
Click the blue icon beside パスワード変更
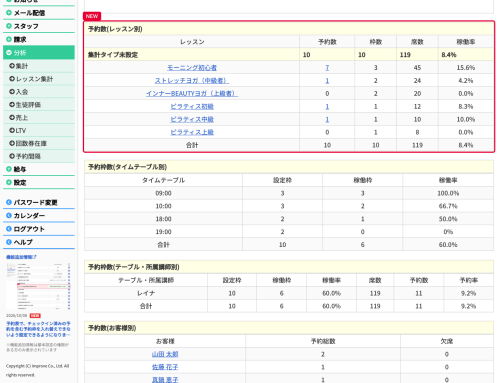pos(9,202)
